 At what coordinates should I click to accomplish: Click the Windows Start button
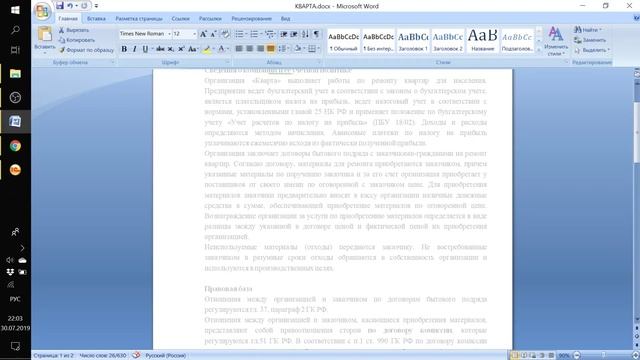click(x=16, y=10)
